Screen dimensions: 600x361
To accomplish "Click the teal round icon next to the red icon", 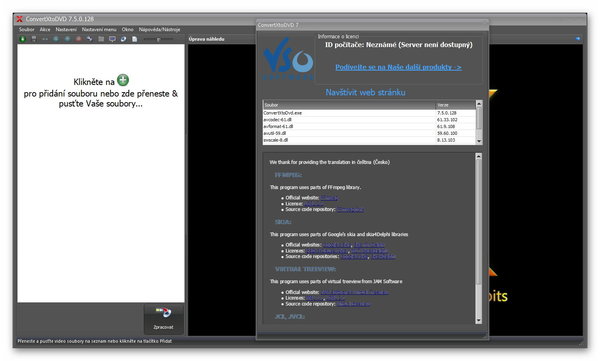I will (x=67, y=39).
